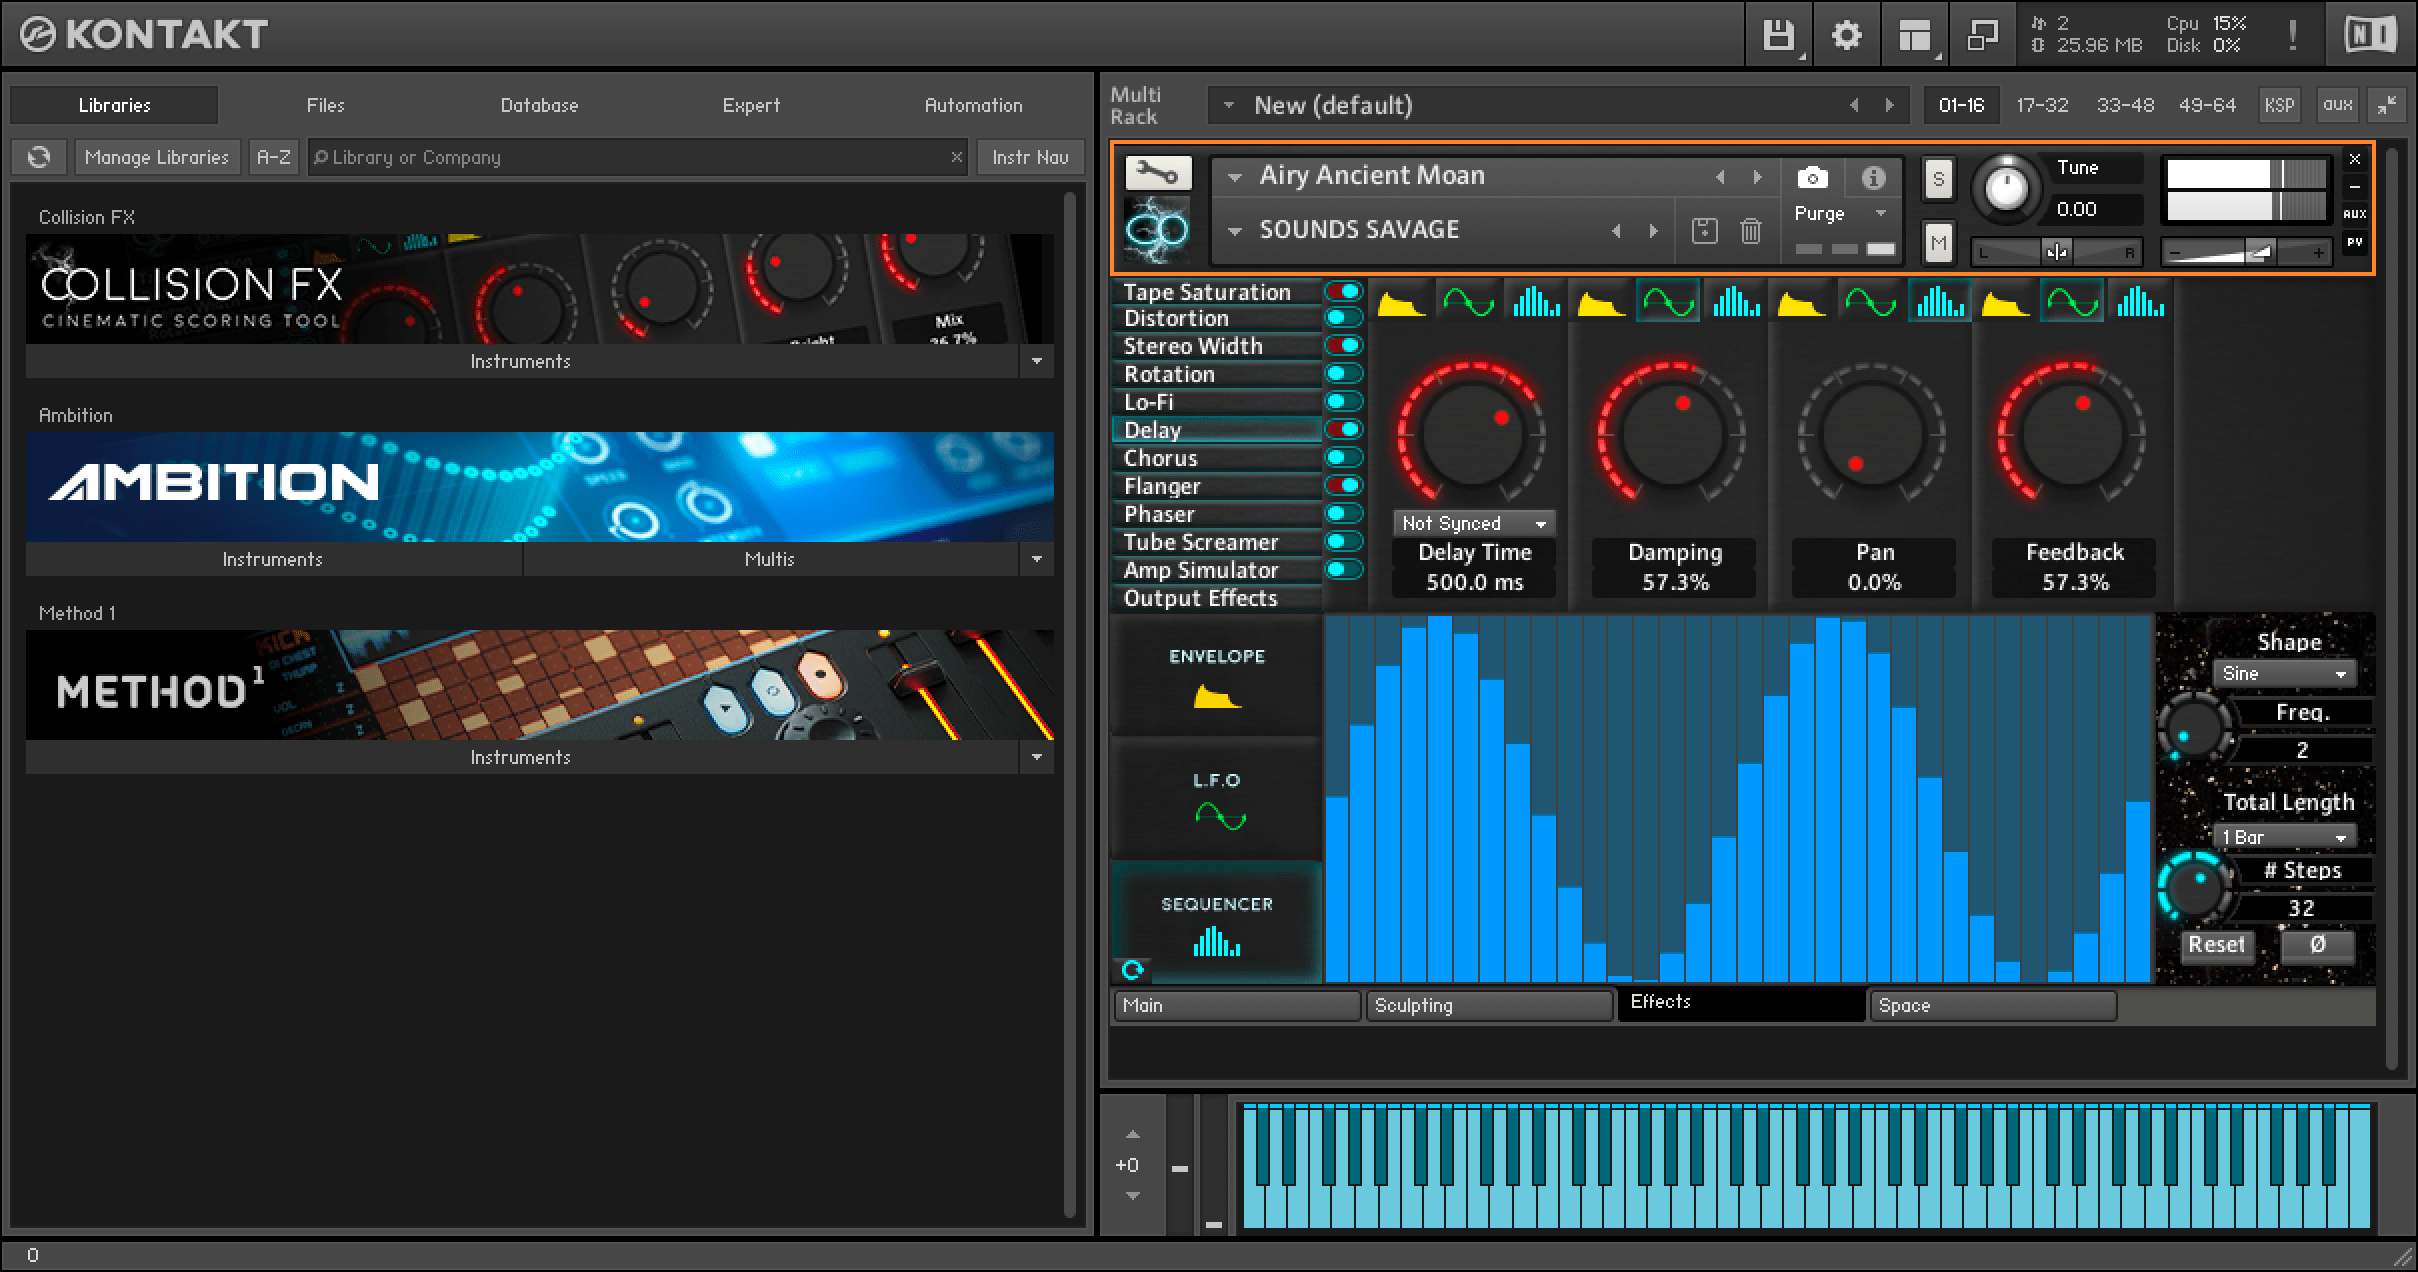The image size is (2418, 1272).
Task: Click the instrument volume slider
Action: [x=2245, y=252]
